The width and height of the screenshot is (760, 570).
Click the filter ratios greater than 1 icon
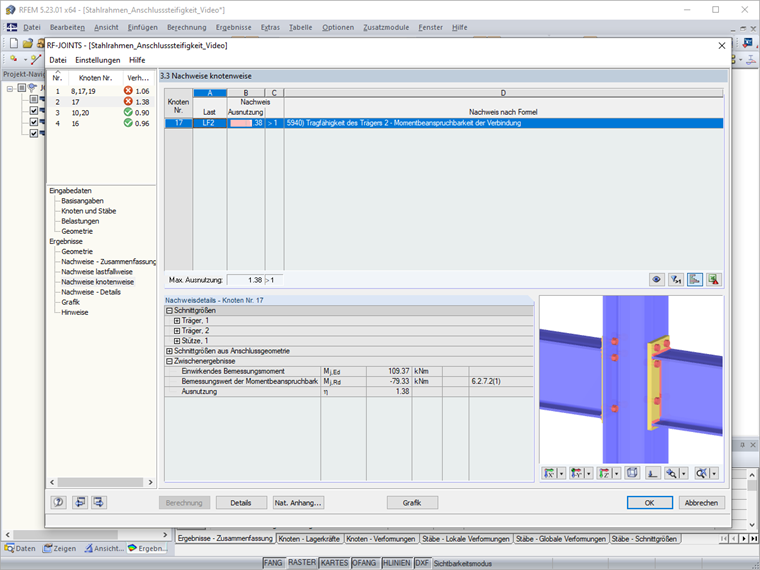pos(676,280)
